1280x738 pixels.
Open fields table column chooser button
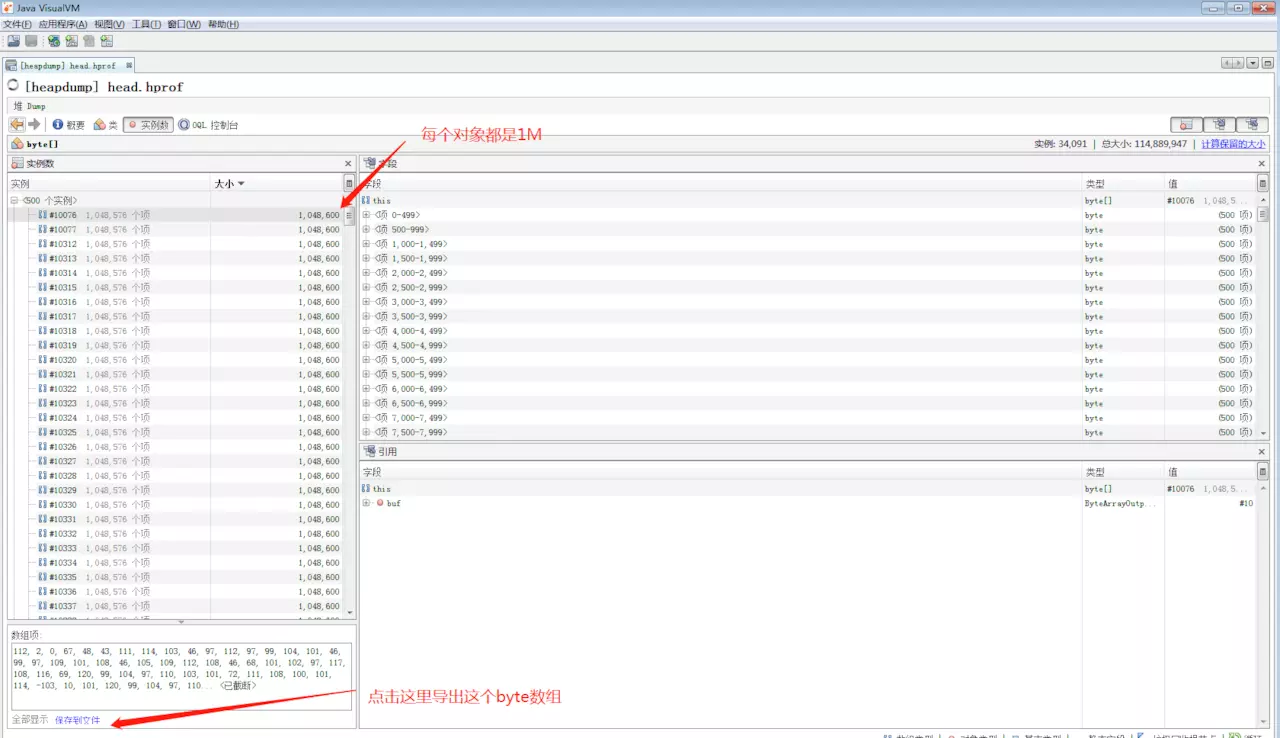(1262, 184)
